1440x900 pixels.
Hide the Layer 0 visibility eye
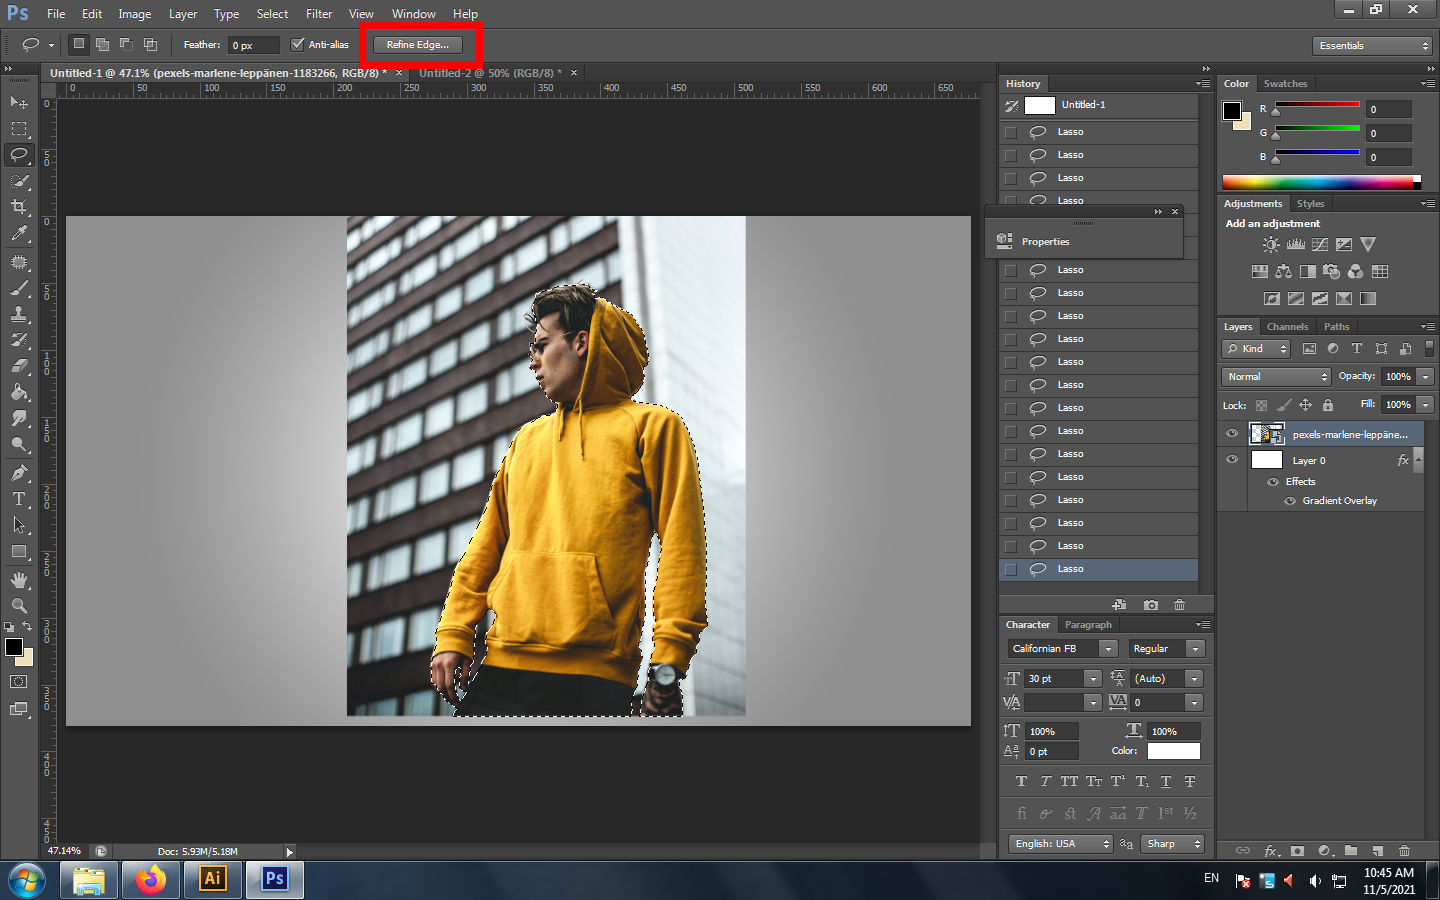click(1232, 460)
